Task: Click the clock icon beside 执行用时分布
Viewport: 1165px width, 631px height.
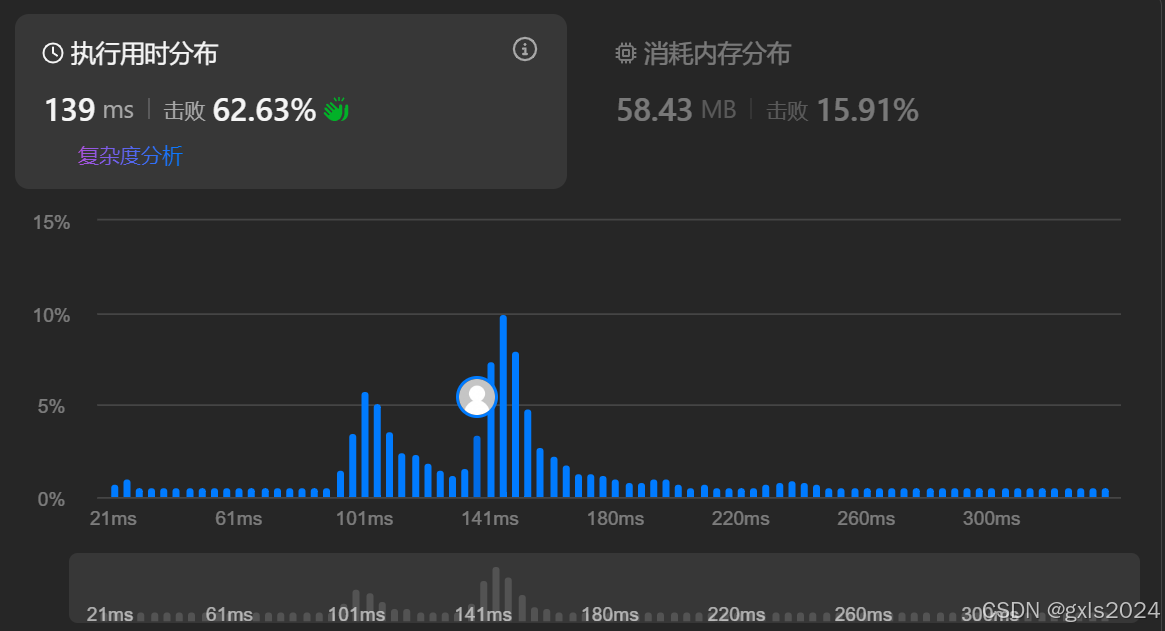Action: (x=53, y=54)
